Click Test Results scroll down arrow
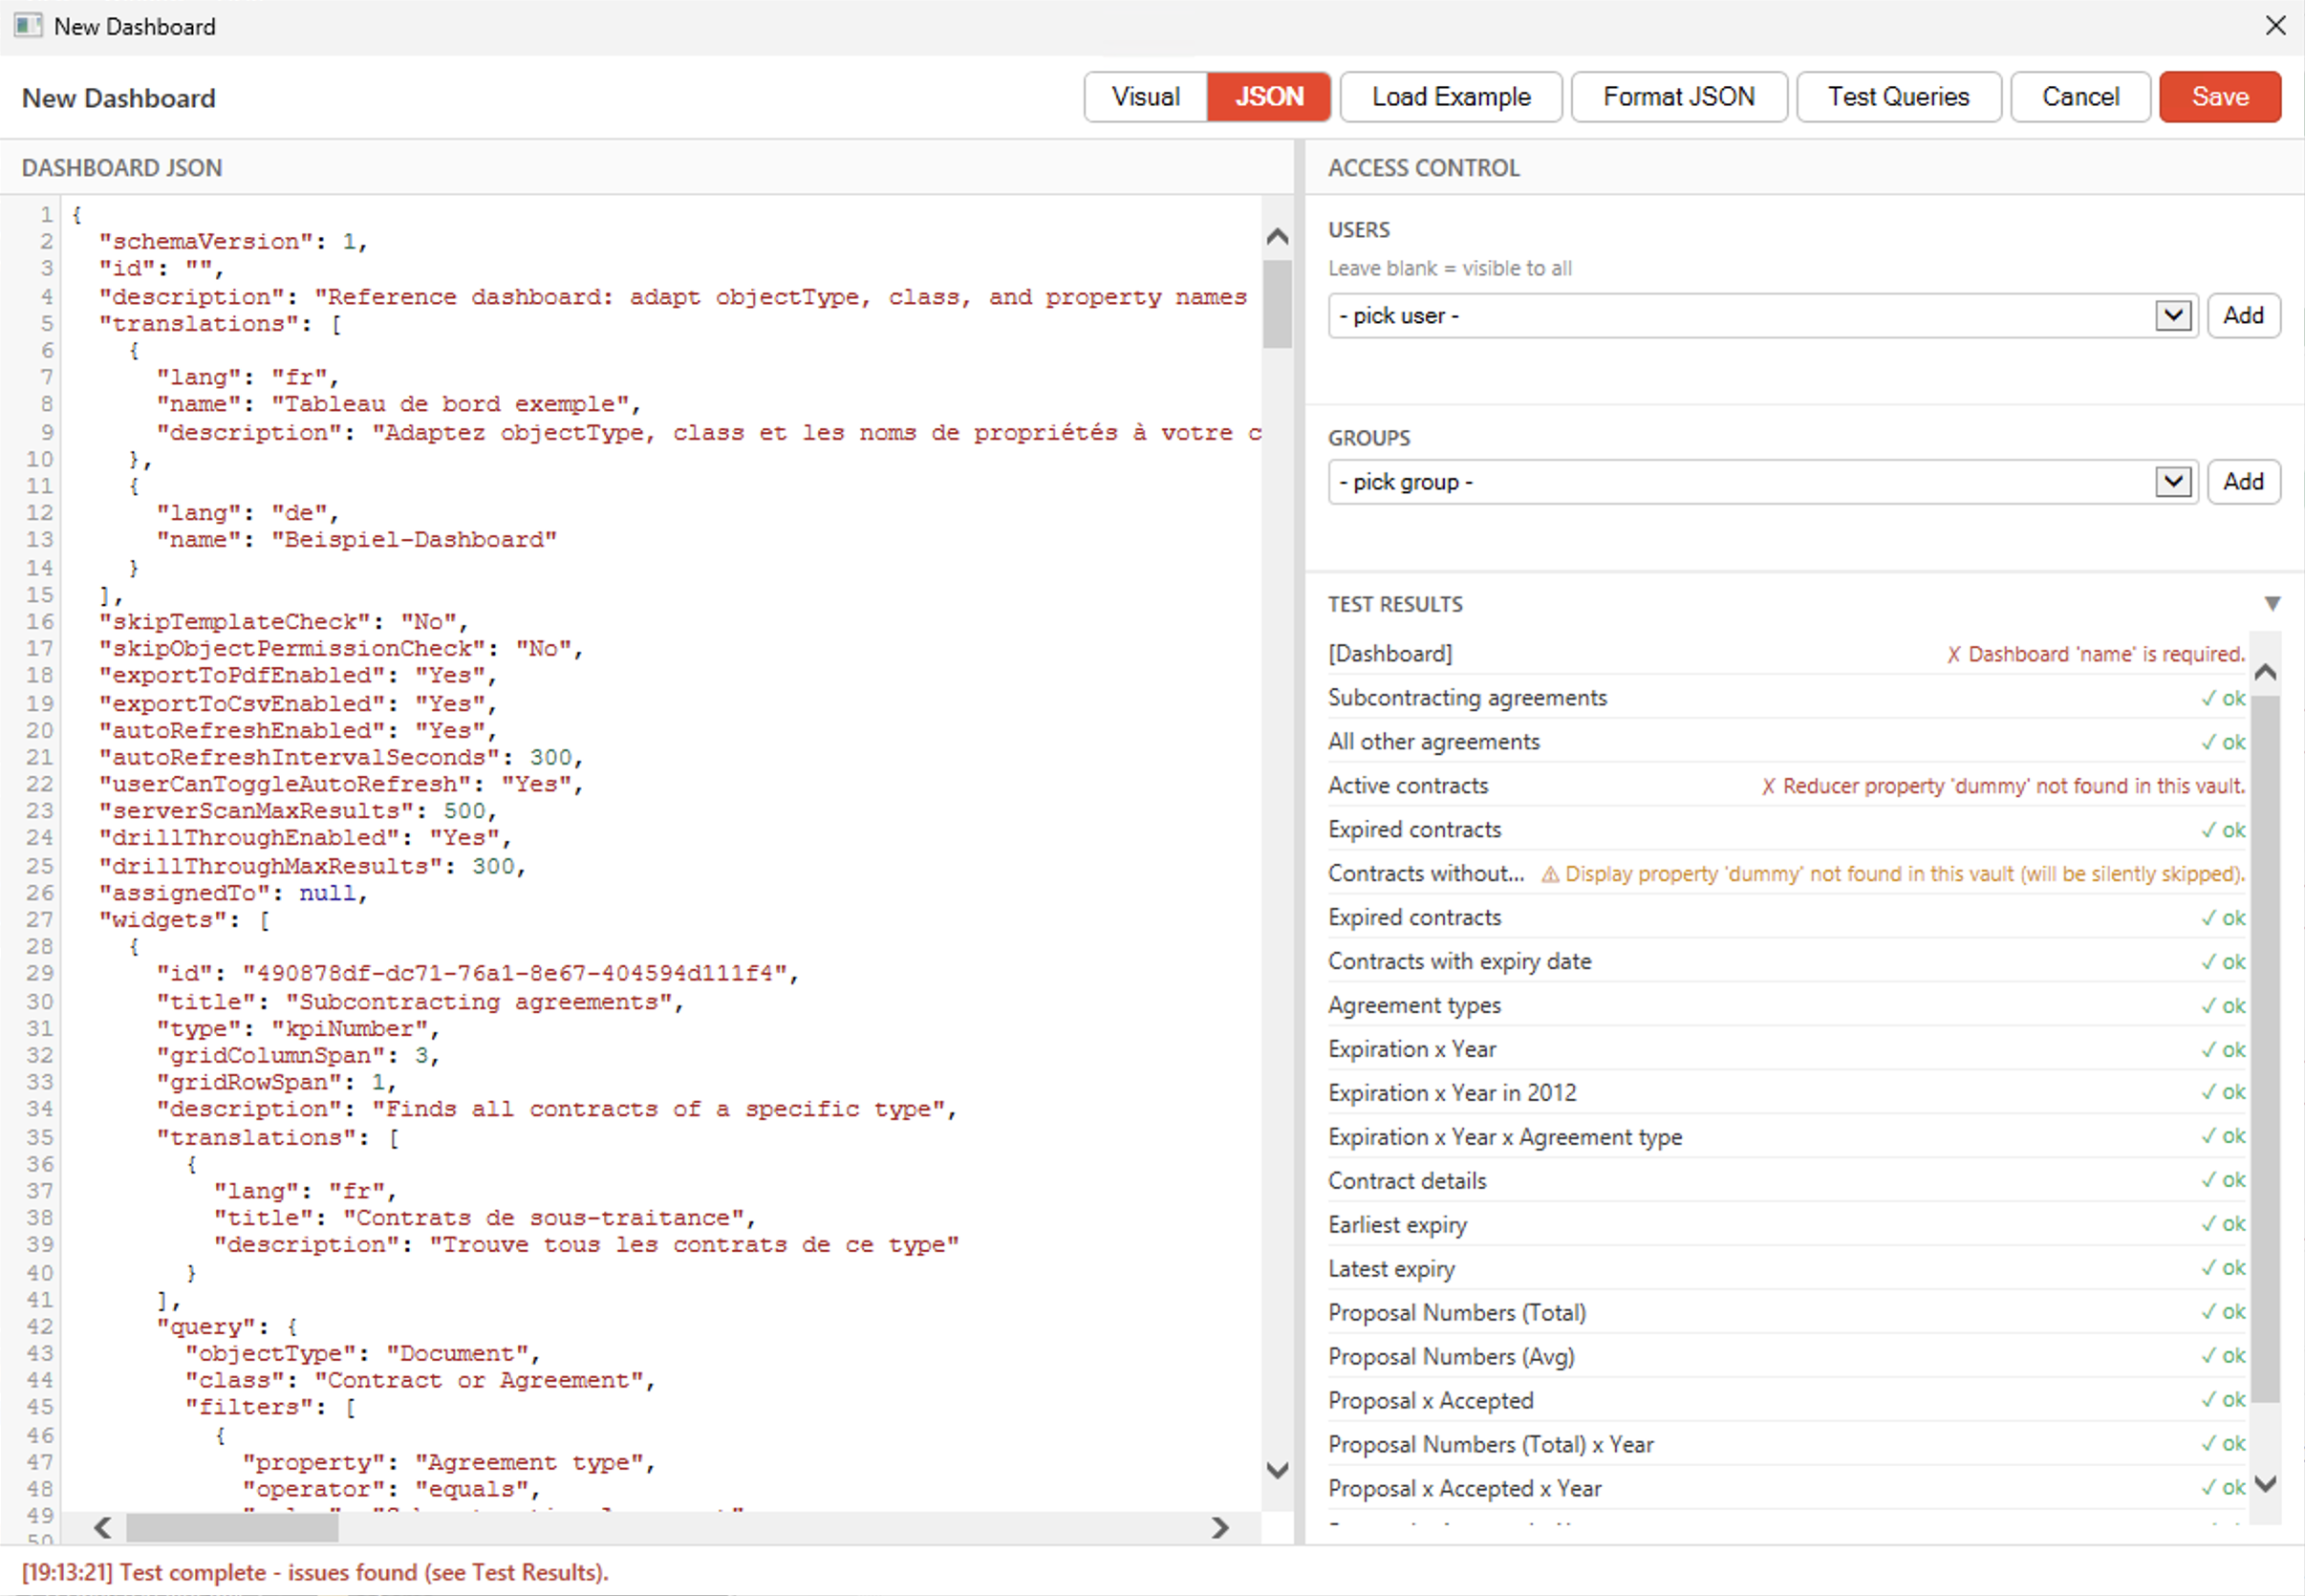Screen dimensions: 2305x1596 coord(2266,1483)
